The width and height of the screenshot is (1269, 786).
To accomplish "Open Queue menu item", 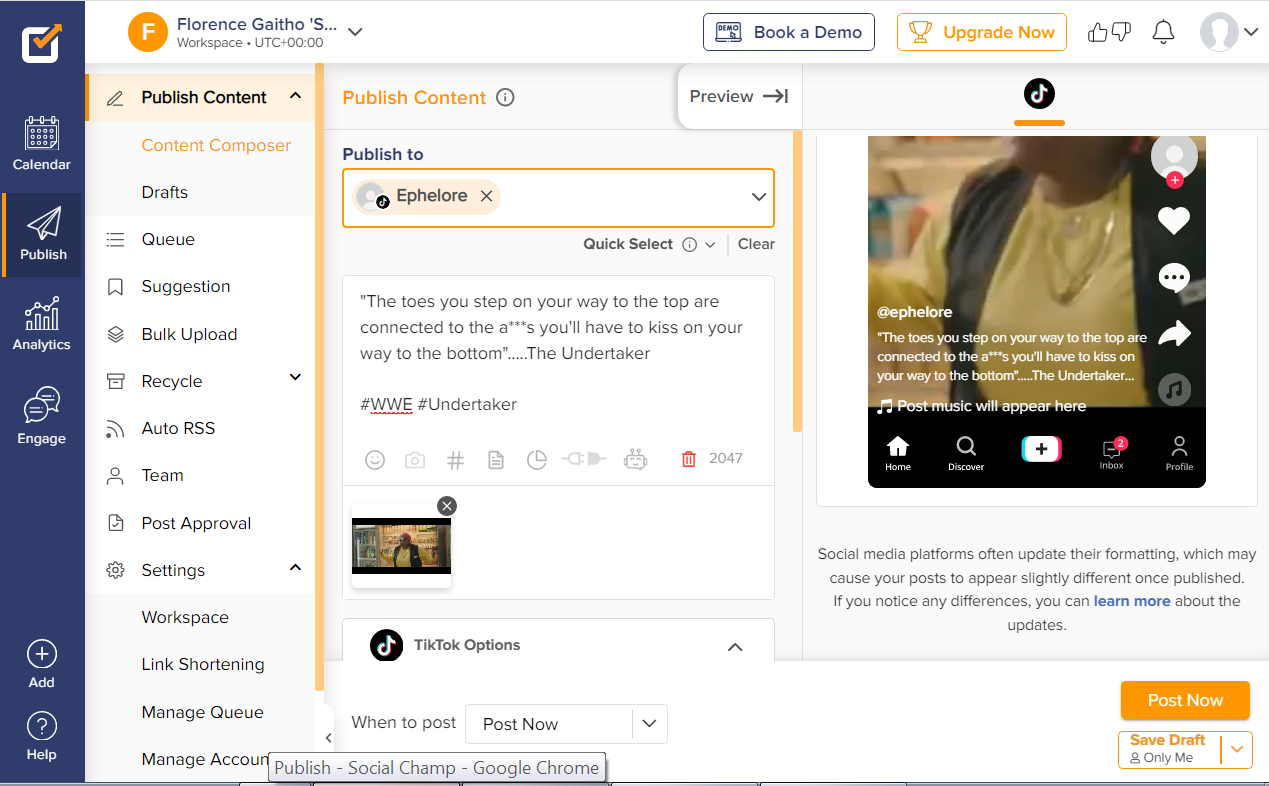I will coord(168,239).
